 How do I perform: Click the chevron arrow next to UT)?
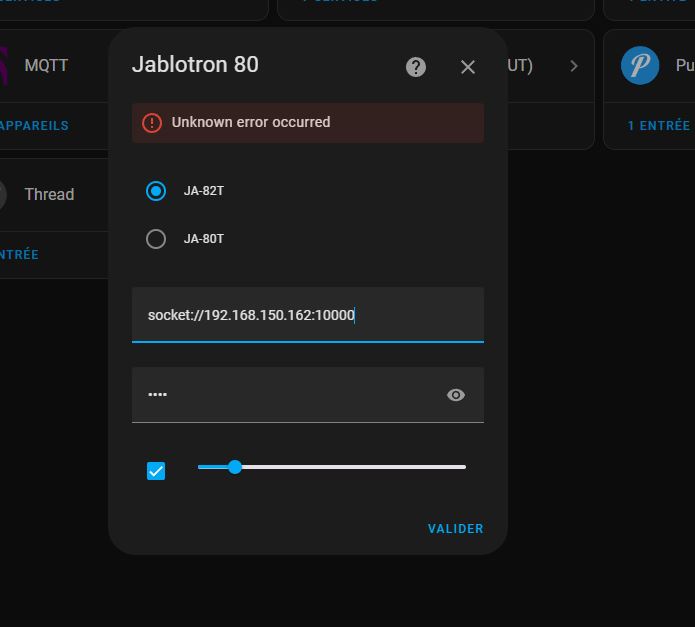tap(574, 66)
